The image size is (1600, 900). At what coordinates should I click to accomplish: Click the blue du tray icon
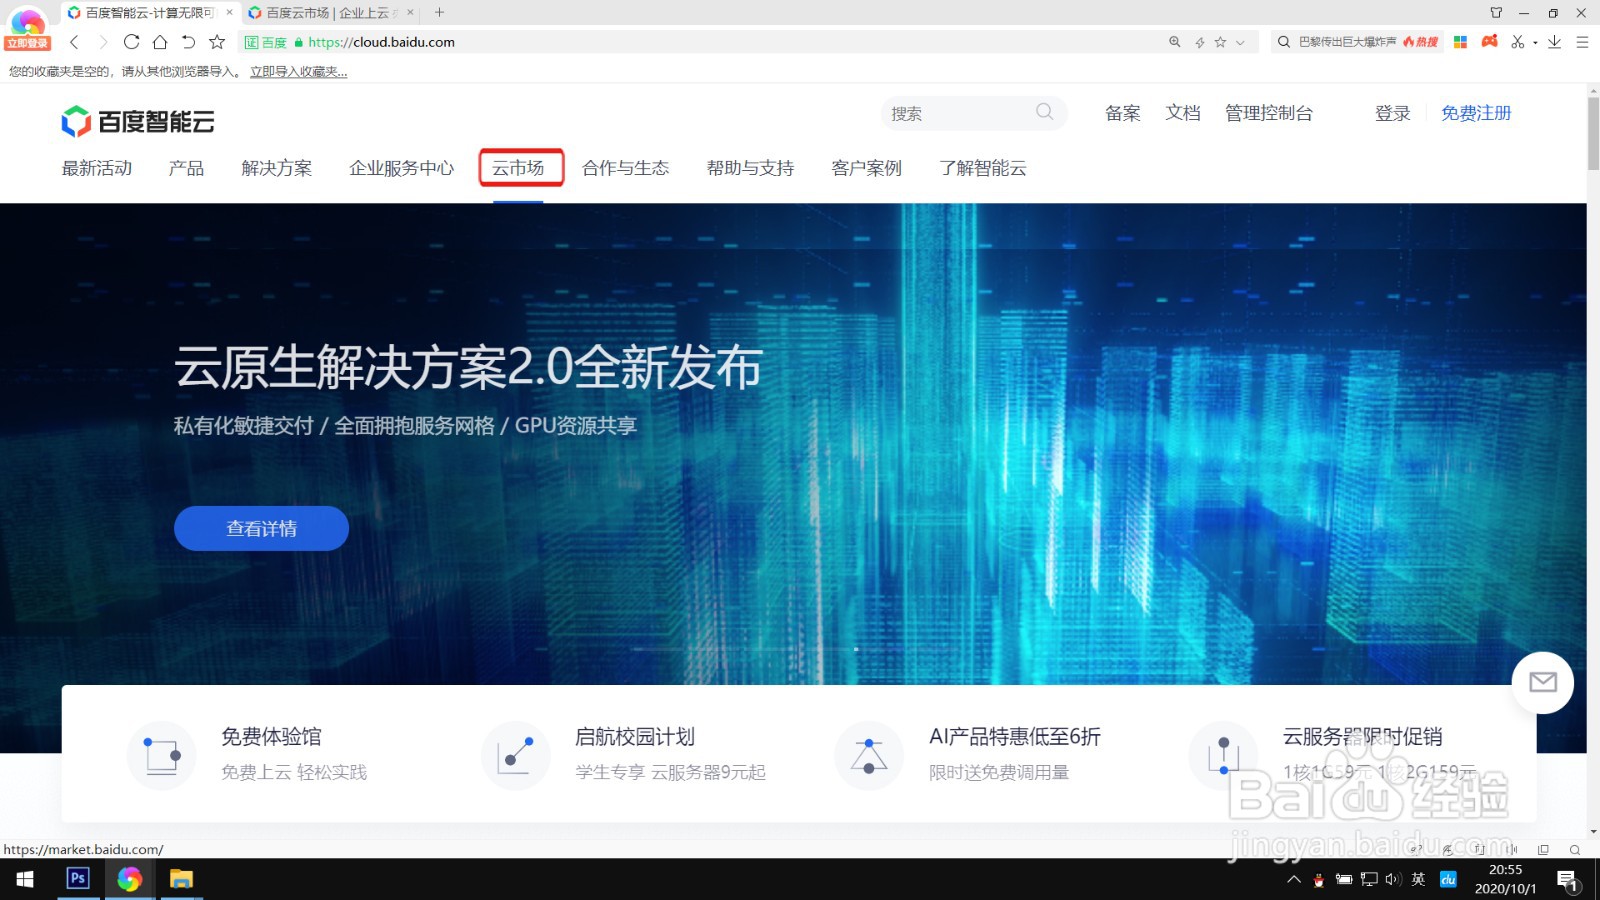tap(1448, 879)
